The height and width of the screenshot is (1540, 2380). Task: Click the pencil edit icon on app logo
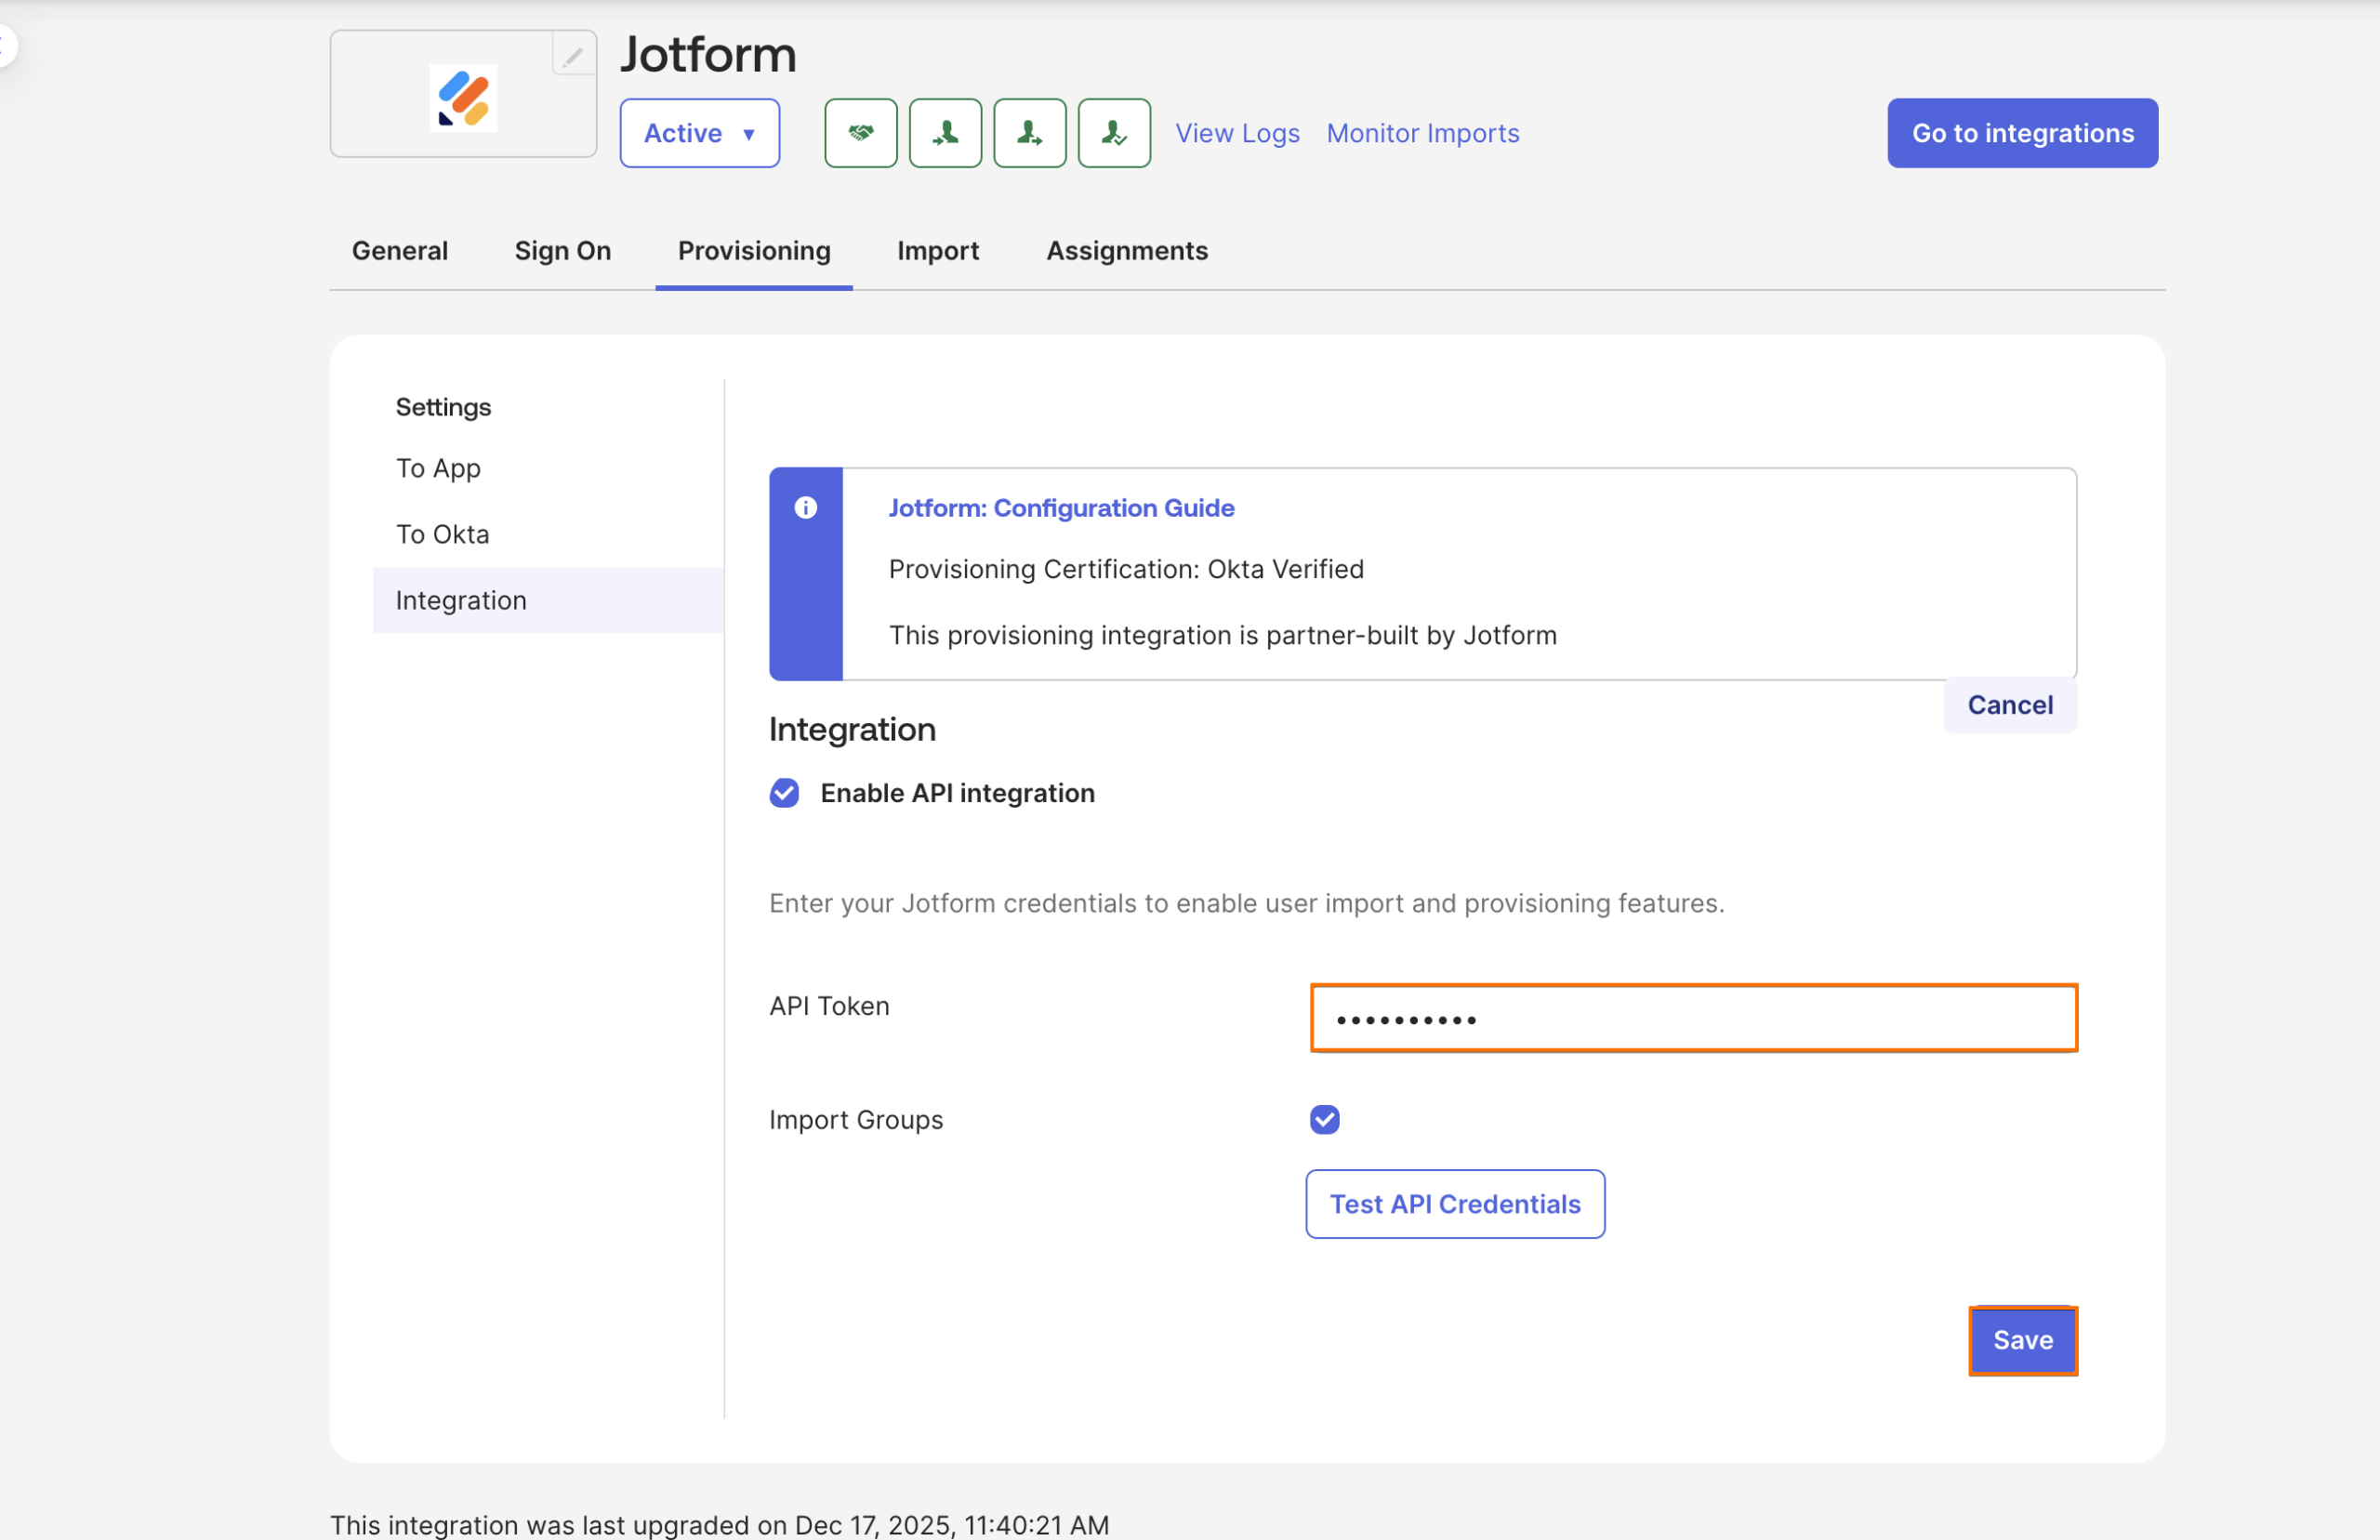(573, 55)
